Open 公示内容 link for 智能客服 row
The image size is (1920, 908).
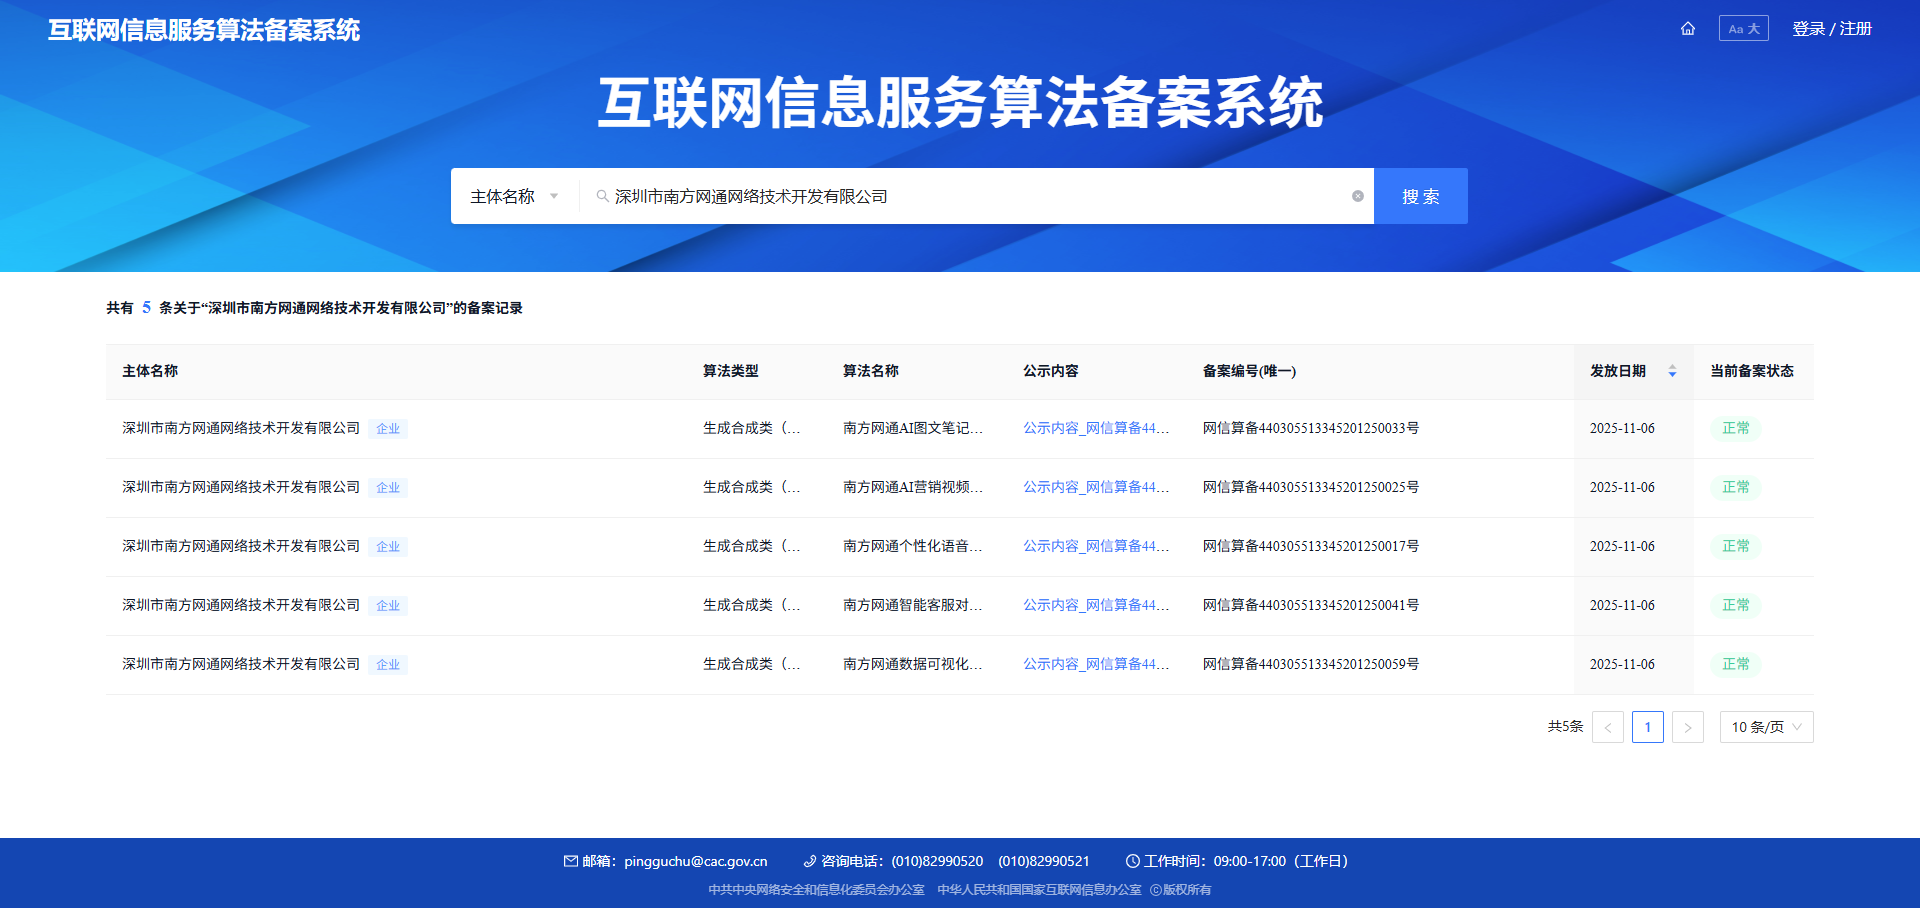[1095, 605]
